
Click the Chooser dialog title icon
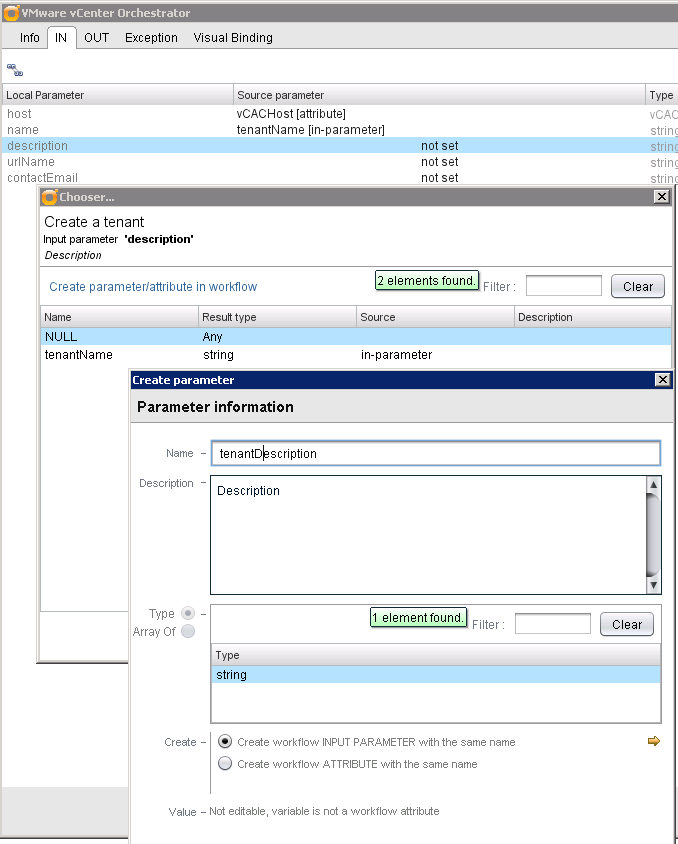click(x=50, y=197)
